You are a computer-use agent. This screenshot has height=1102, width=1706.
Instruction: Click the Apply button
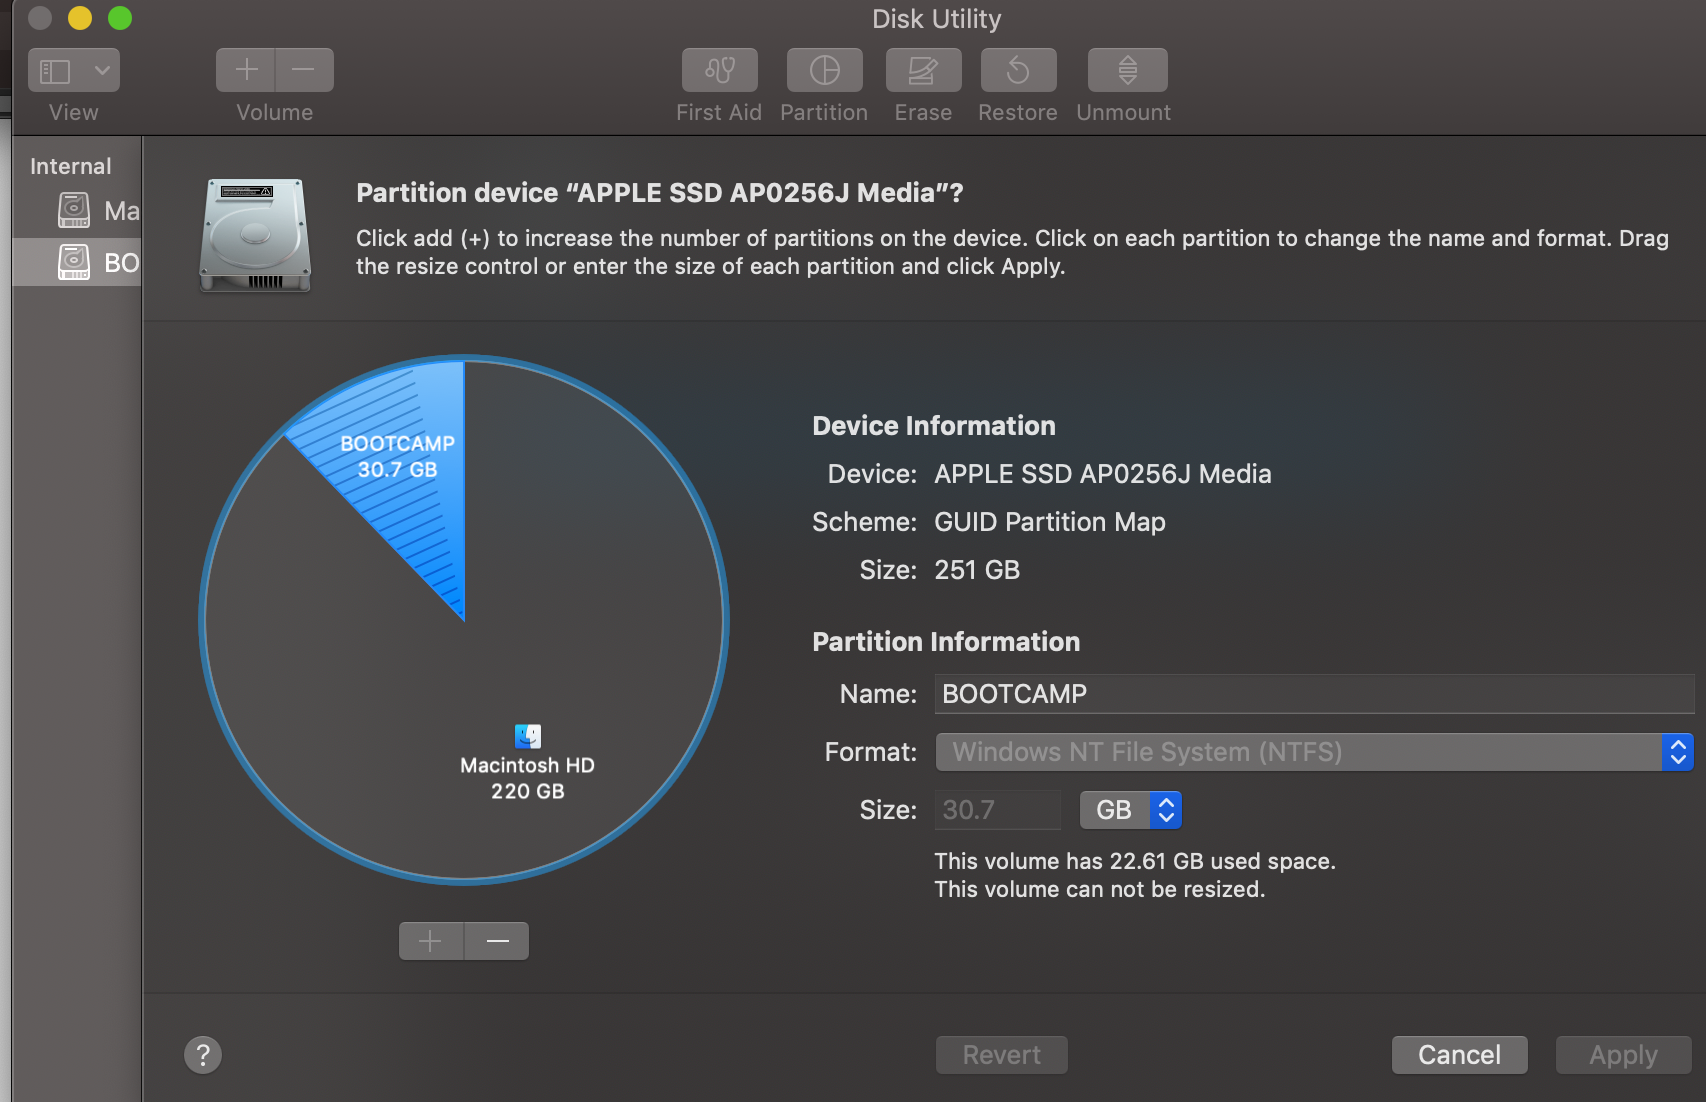click(x=1623, y=1055)
